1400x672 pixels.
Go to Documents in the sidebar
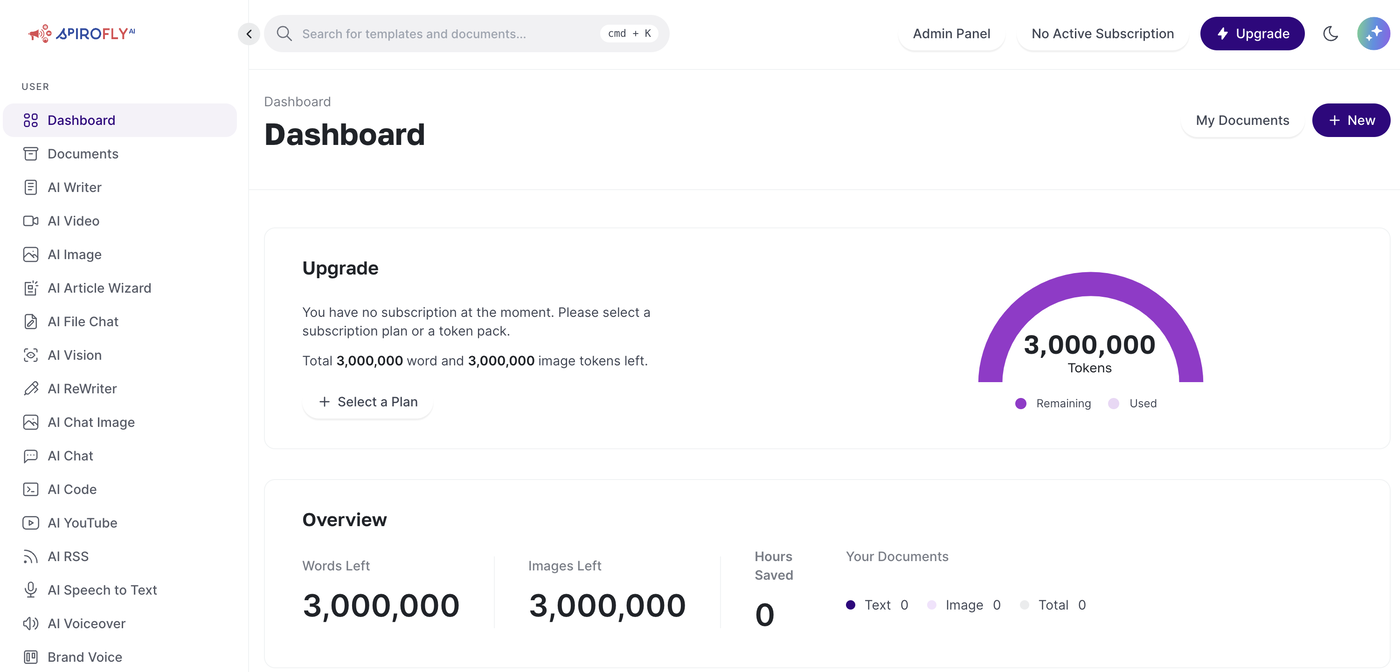(83, 154)
